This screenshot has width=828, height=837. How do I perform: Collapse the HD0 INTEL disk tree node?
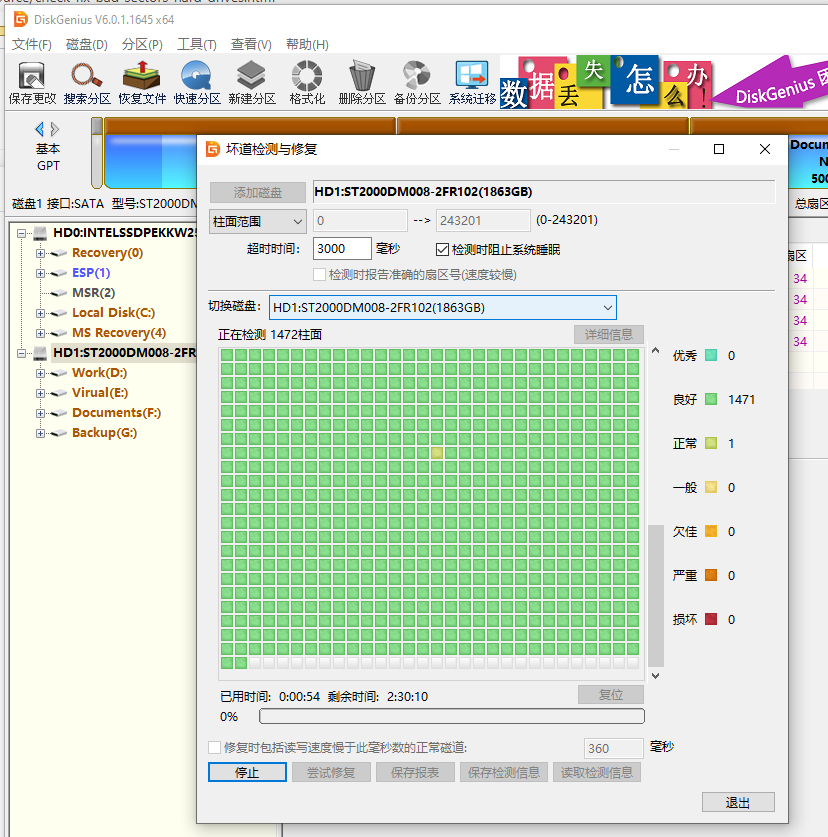[x=21, y=233]
